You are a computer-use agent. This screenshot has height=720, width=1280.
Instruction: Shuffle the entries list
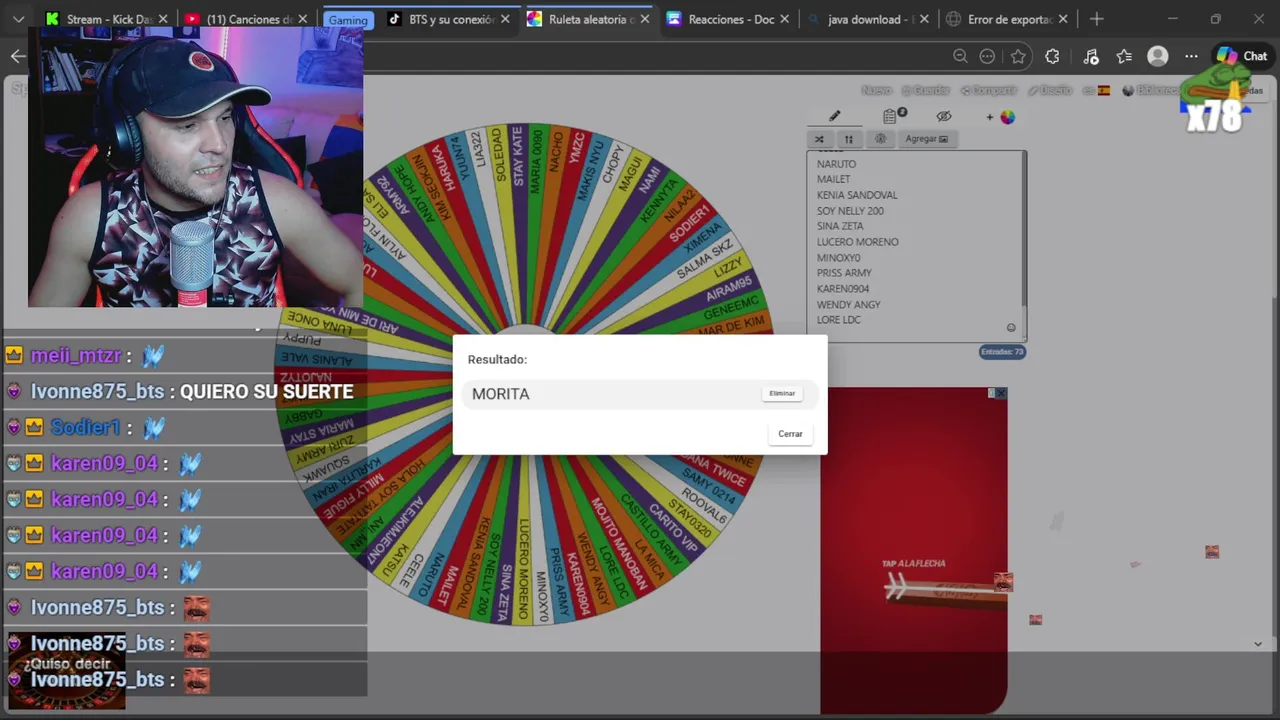pos(819,139)
